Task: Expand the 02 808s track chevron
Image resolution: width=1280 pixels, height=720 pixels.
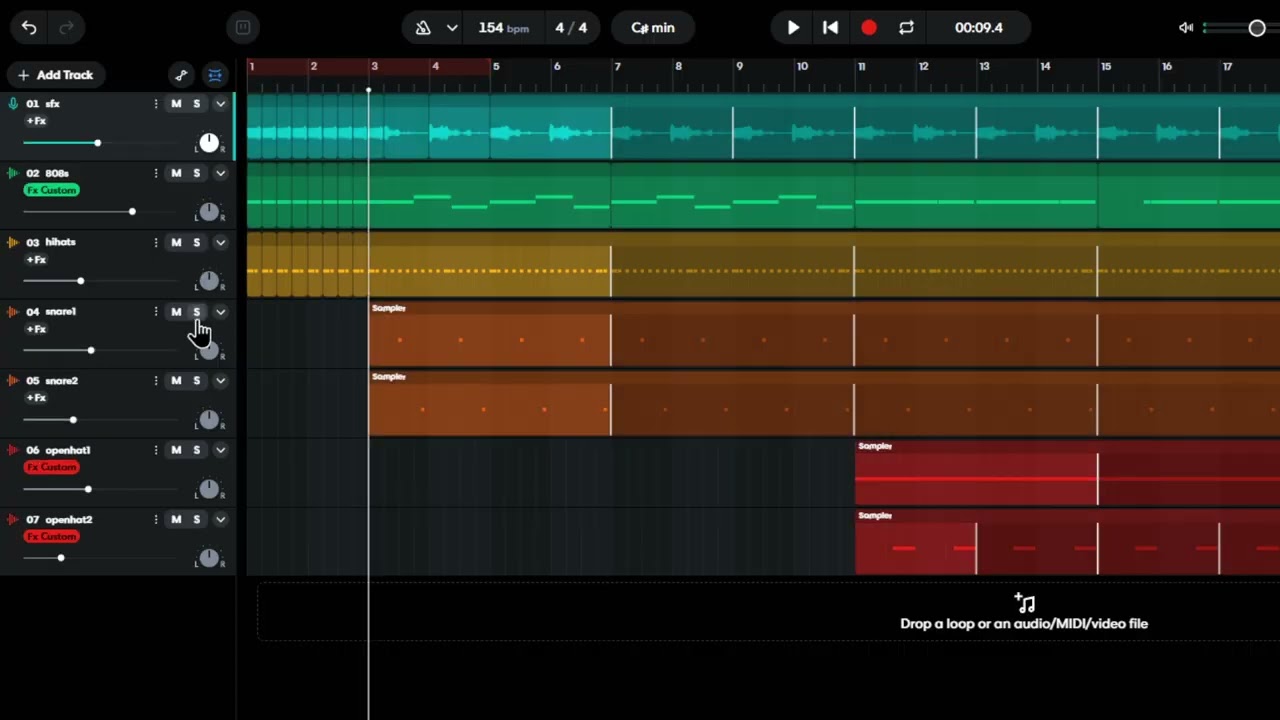Action: (x=220, y=173)
